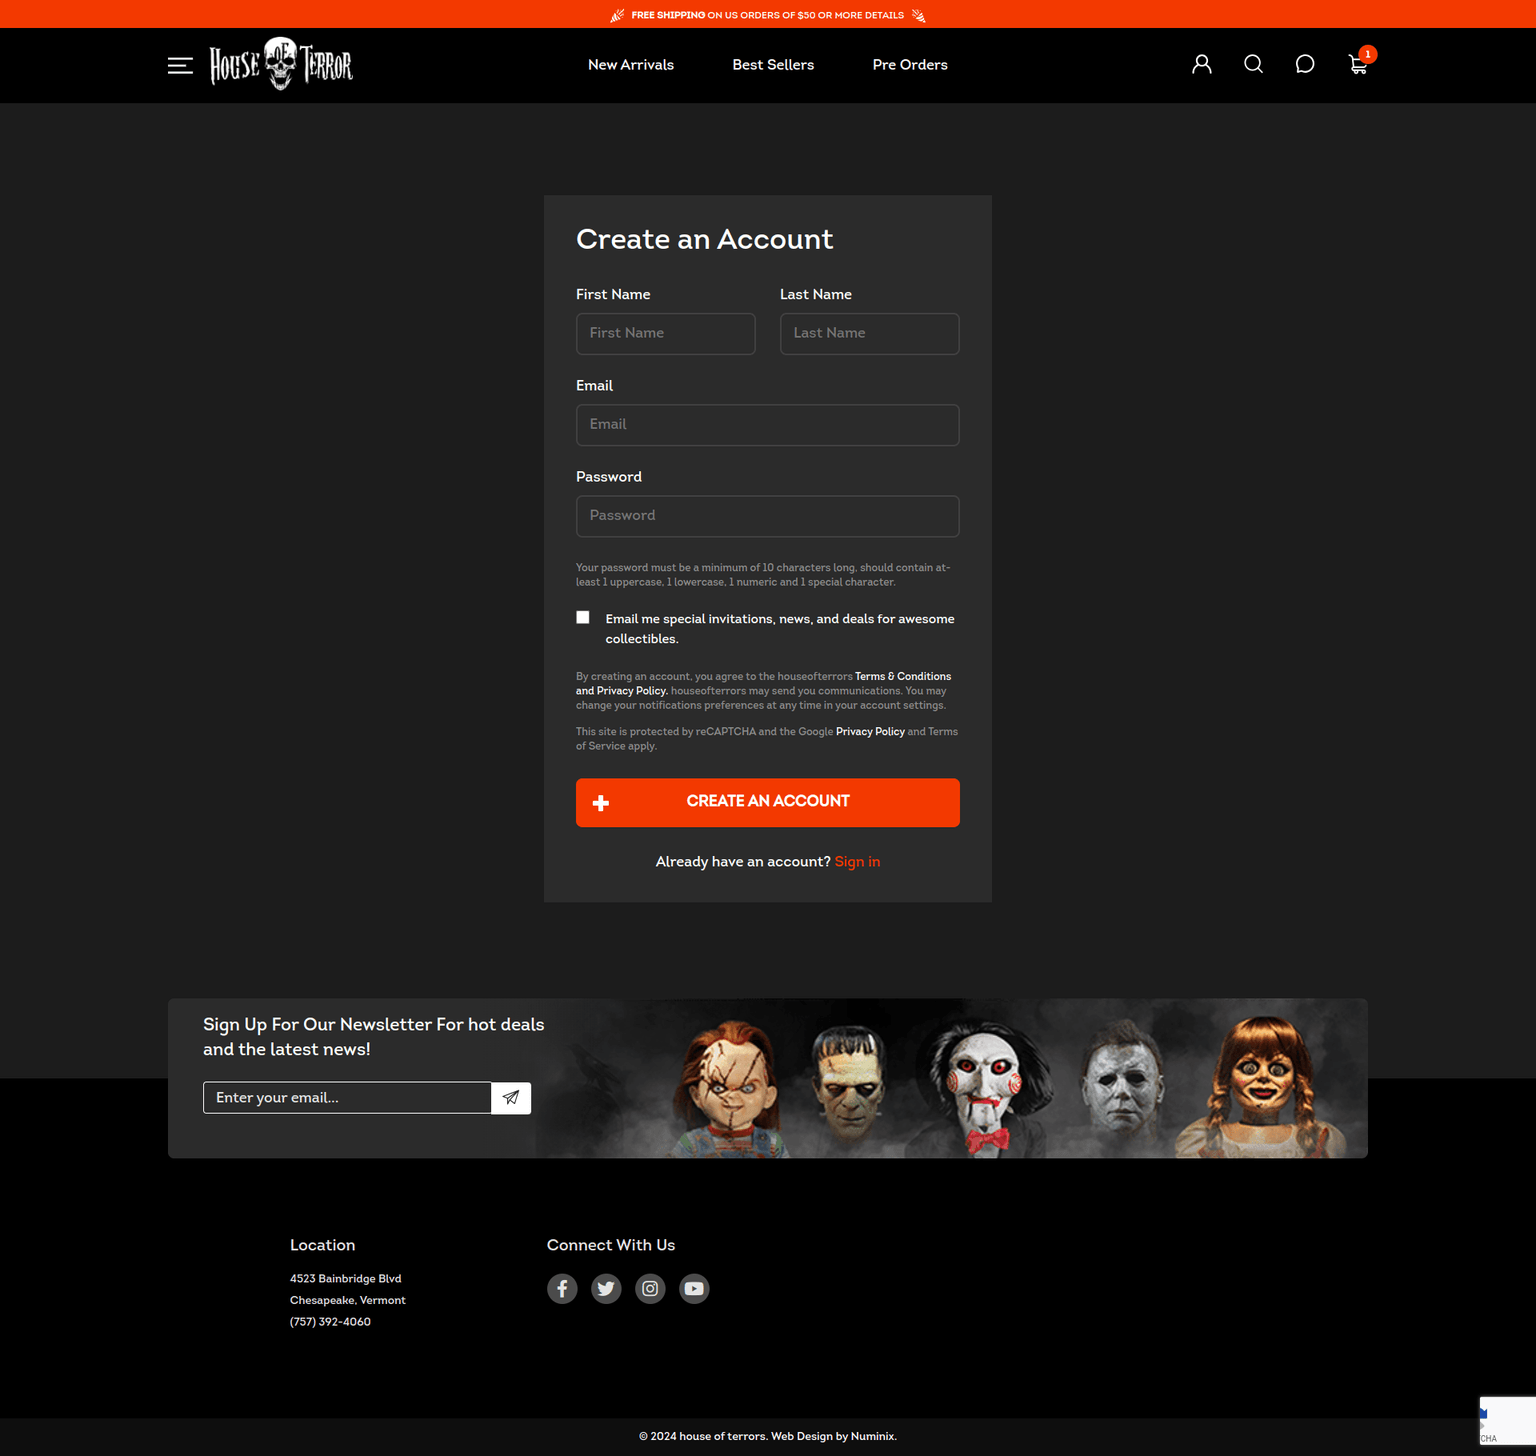Screen dimensions: 1536x1456
Task: Click the House of Terror skull logo
Action: 281,64
